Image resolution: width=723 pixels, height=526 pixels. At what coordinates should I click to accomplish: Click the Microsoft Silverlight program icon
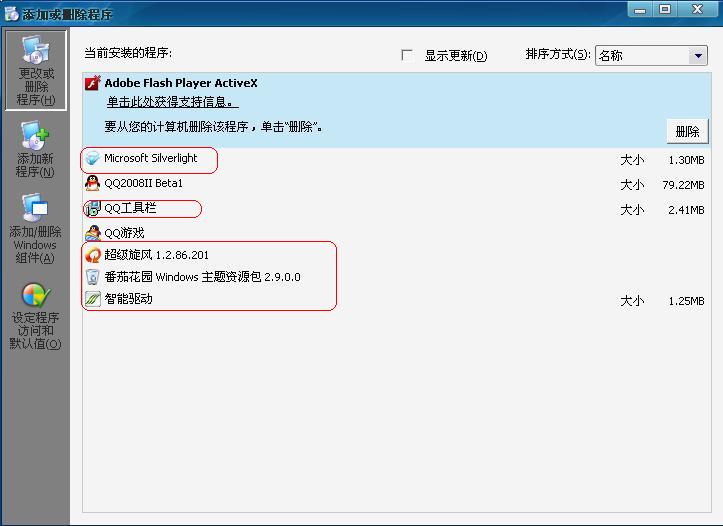click(93, 159)
